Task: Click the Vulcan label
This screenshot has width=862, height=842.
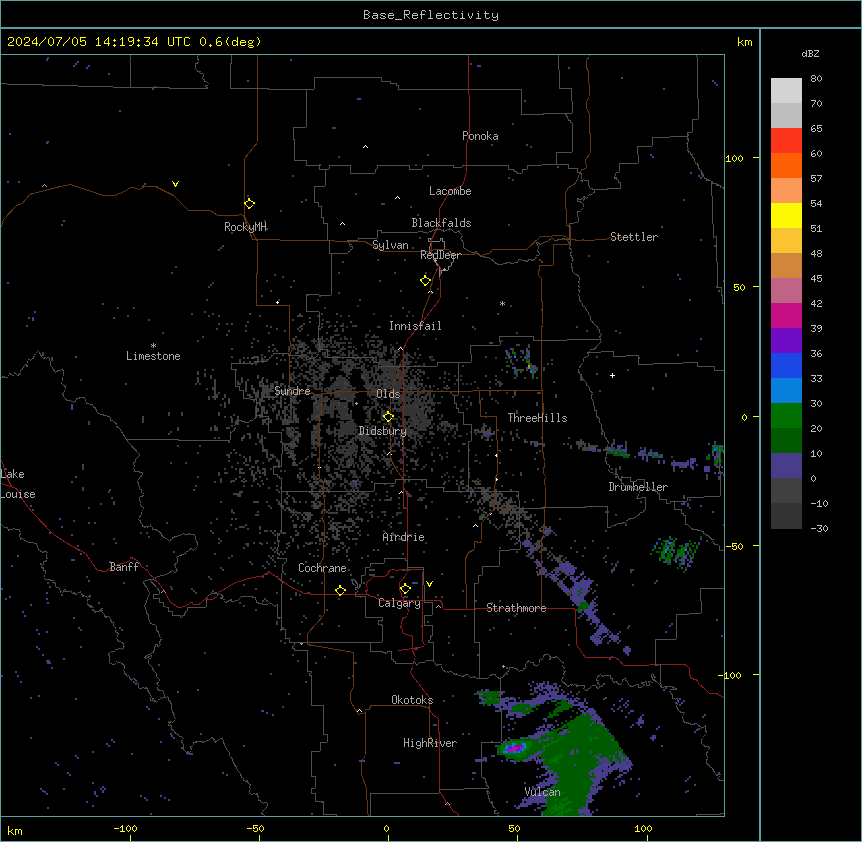Action: point(542,792)
